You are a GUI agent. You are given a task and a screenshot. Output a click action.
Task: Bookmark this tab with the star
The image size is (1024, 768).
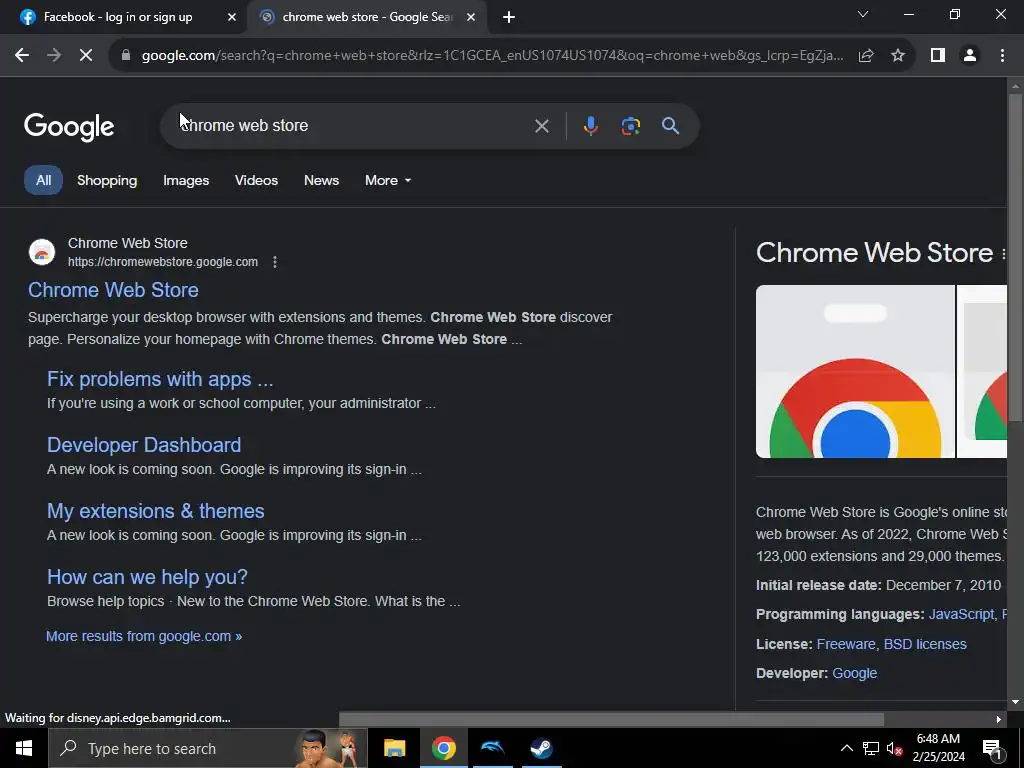click(898, 56)
